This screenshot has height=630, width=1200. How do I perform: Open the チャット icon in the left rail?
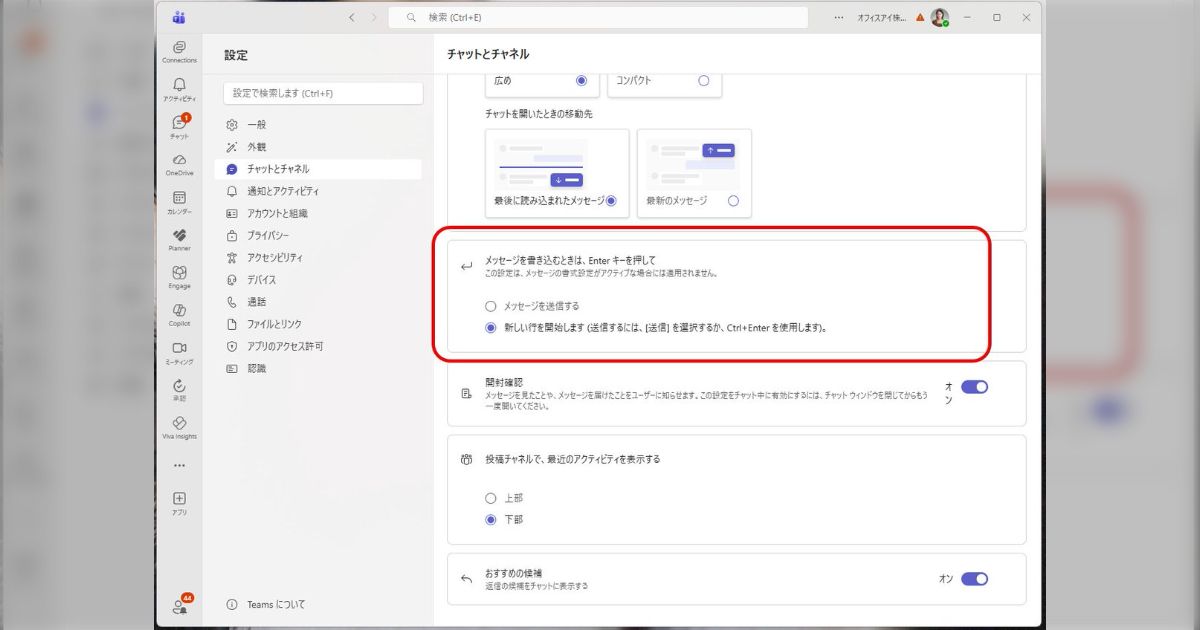tap(180, 122)
